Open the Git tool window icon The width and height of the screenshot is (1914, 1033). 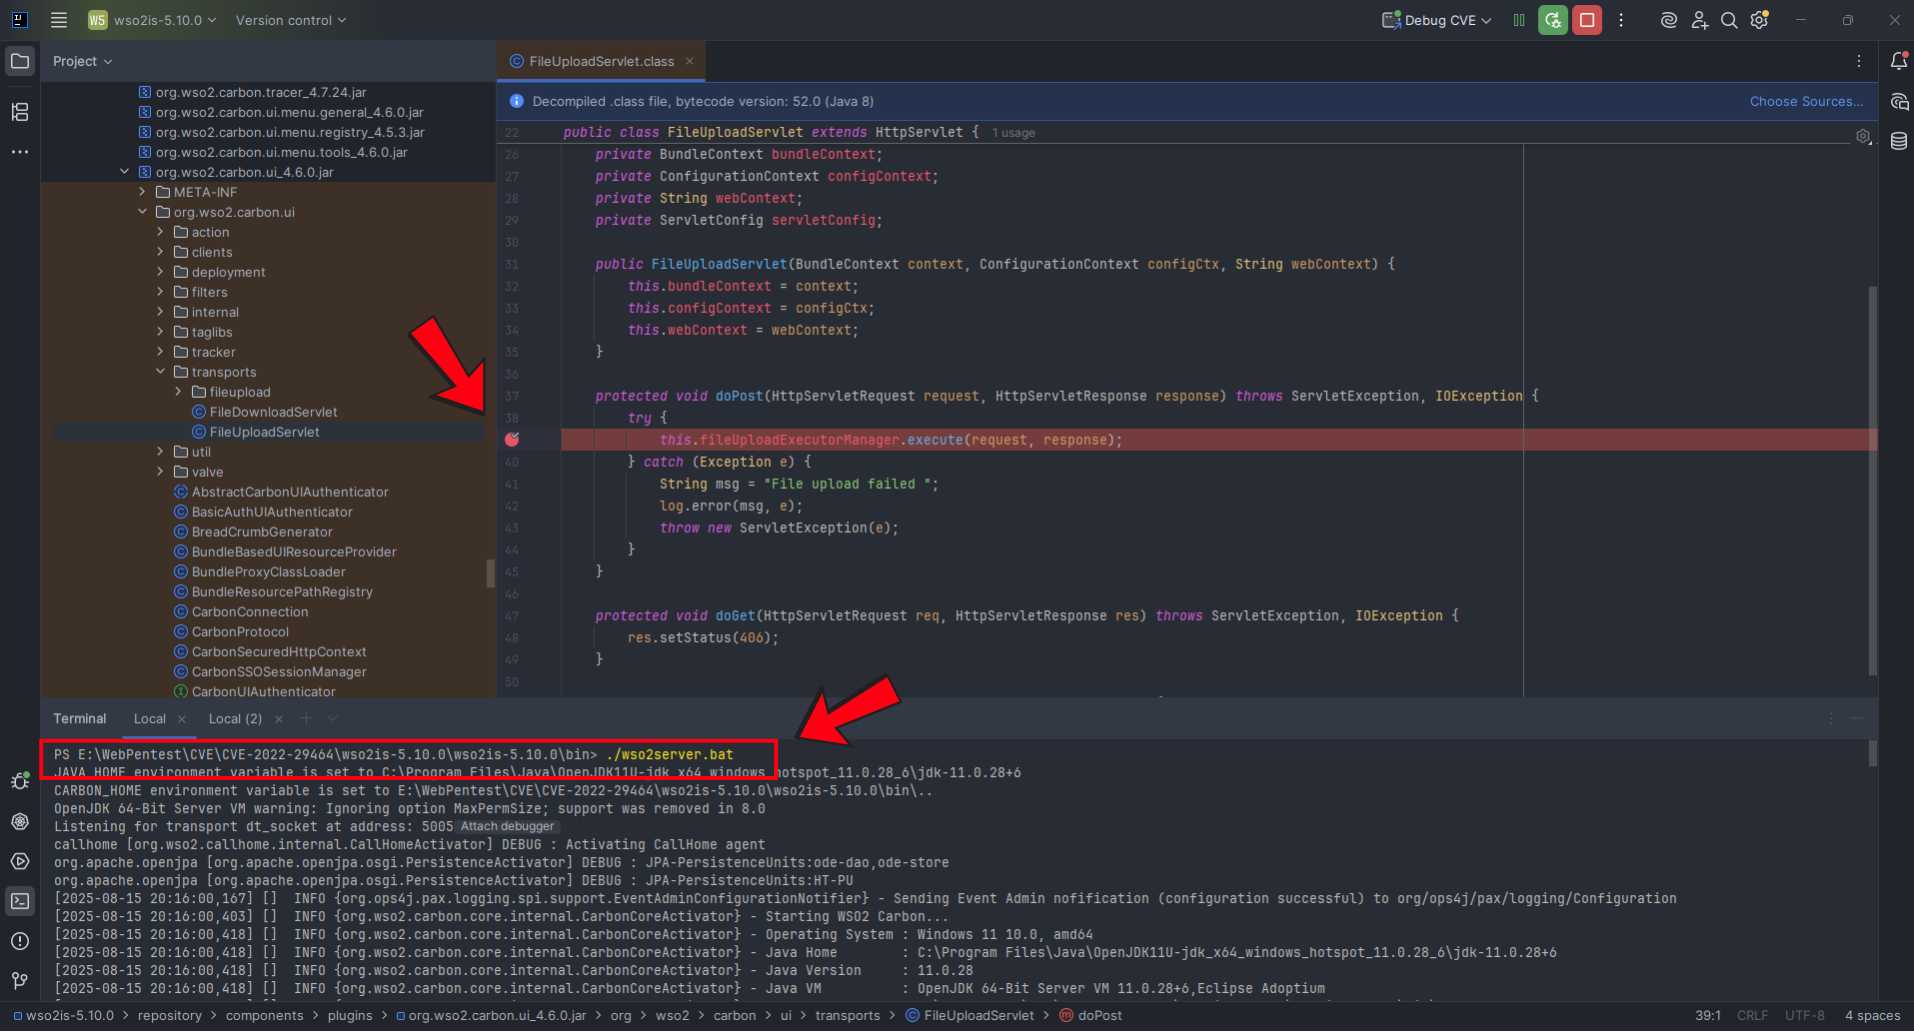click(20, 981)
